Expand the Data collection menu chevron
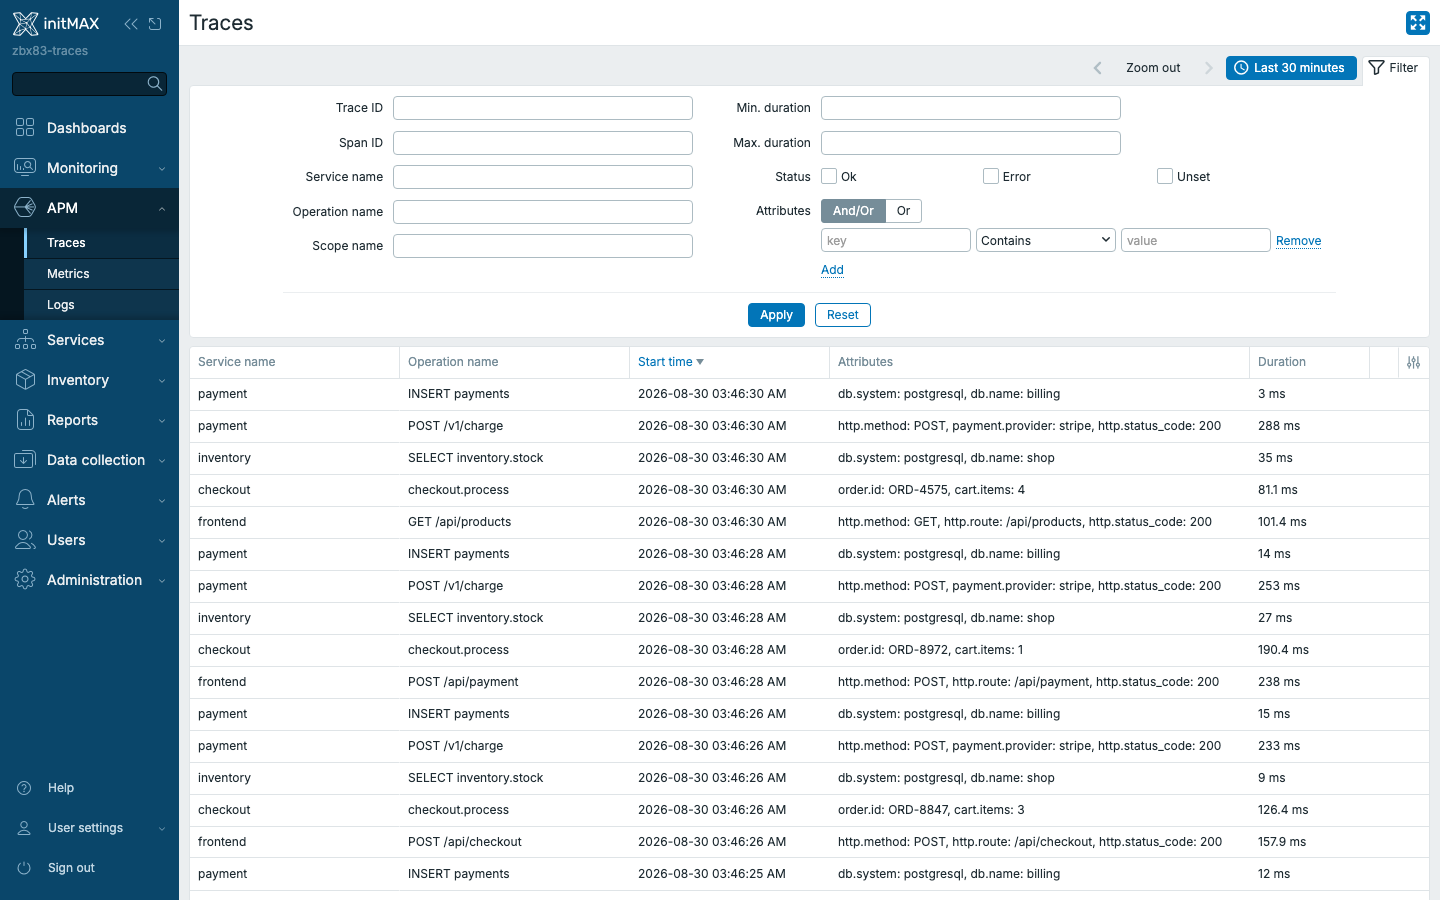 (162, 461)
